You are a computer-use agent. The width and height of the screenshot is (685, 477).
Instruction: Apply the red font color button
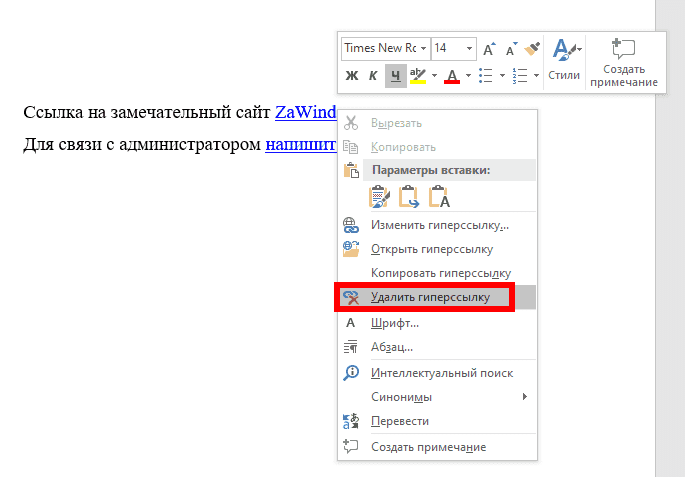[x=451, y=76]
